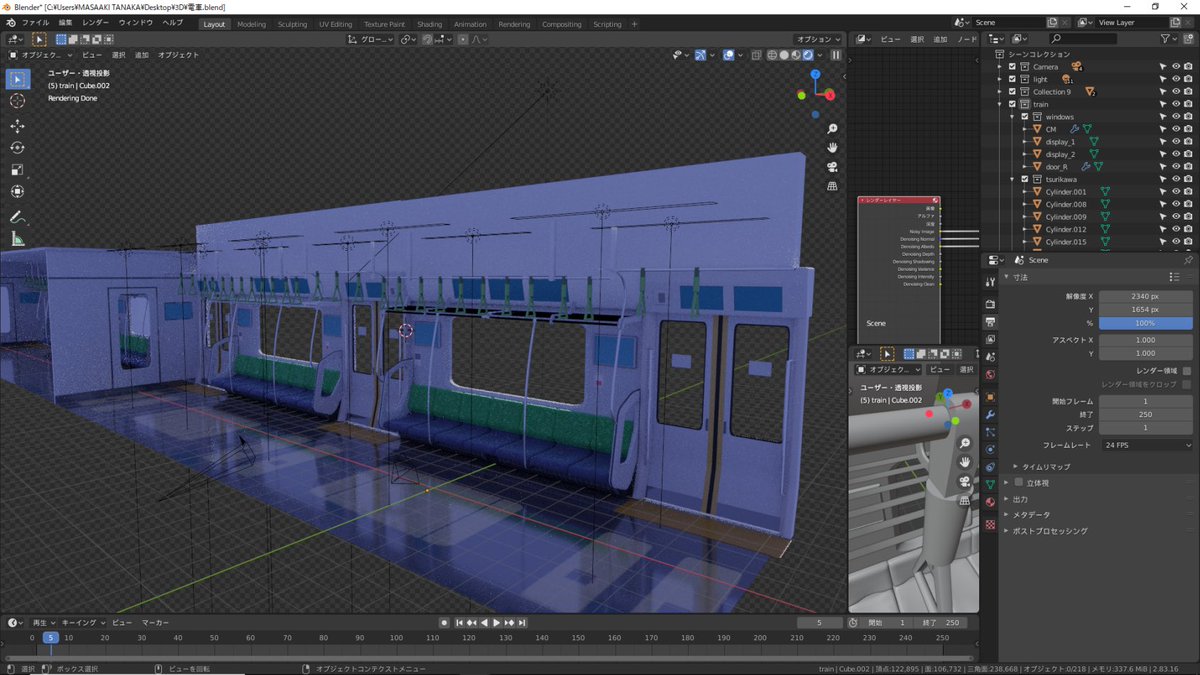This screenshot has width=1200, height=675.
Task: Uncheck the Camera collection checkbox
Action: coord(1012,67)
